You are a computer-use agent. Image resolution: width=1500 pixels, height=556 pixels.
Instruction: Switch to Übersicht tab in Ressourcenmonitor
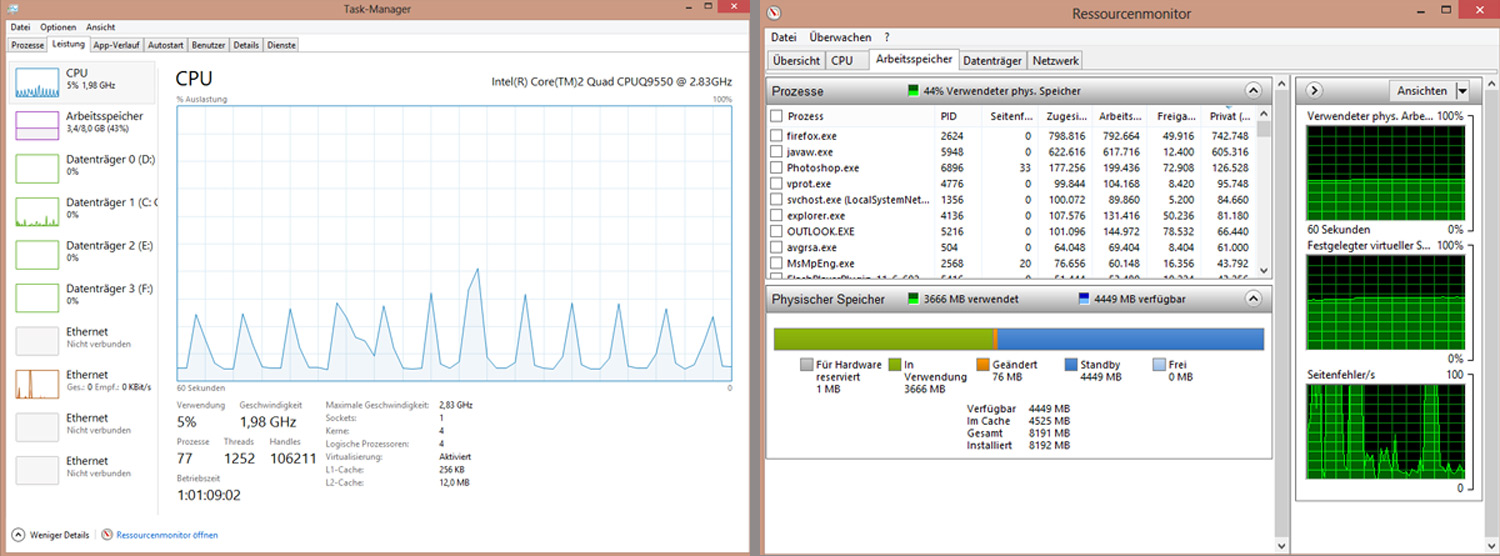tap(796, 60)
